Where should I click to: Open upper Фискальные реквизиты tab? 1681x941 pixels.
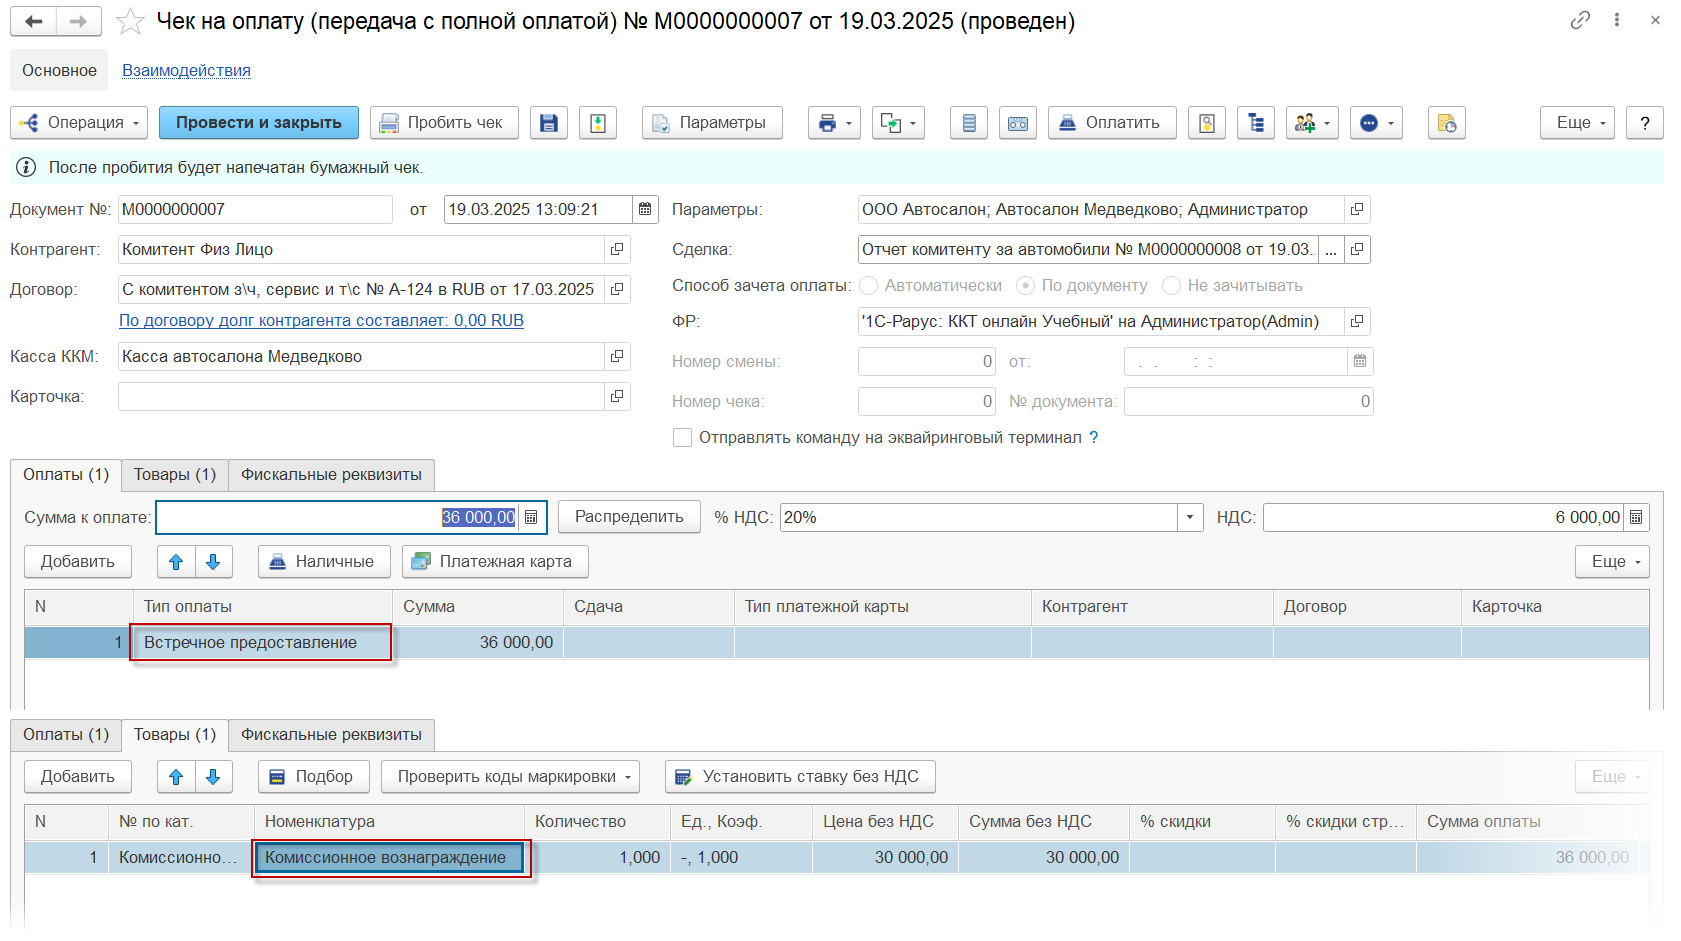pyautogui.click(x=331, y=475)
